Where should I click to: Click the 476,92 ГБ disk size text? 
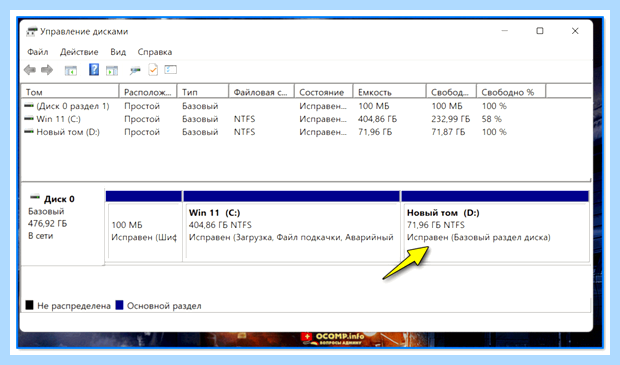click(x=47, y=223)
